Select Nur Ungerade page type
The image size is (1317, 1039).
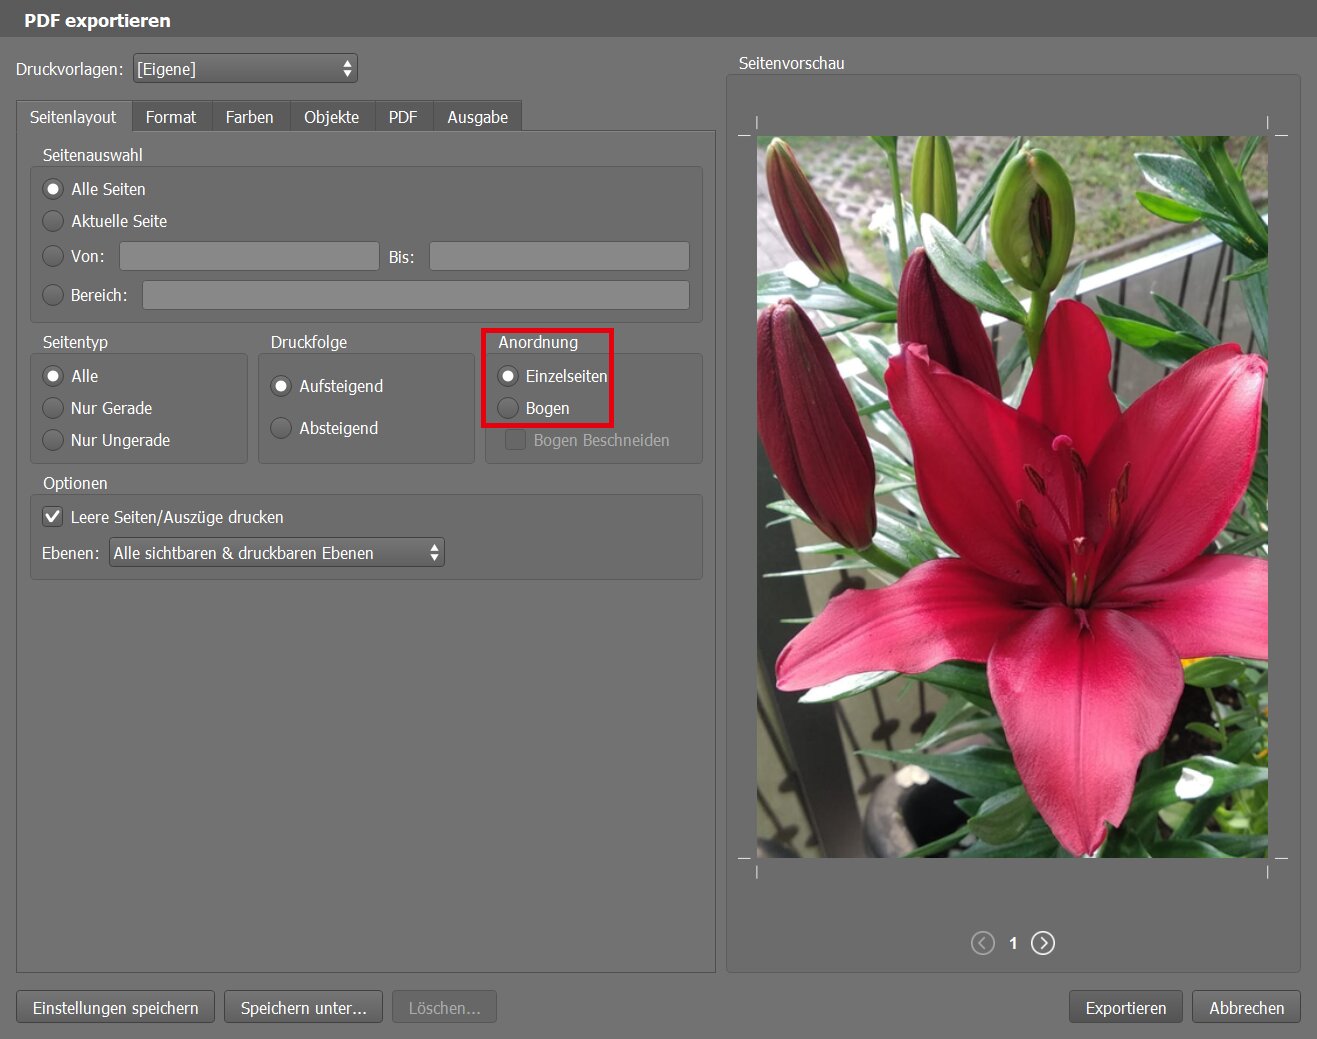point(54,440)
